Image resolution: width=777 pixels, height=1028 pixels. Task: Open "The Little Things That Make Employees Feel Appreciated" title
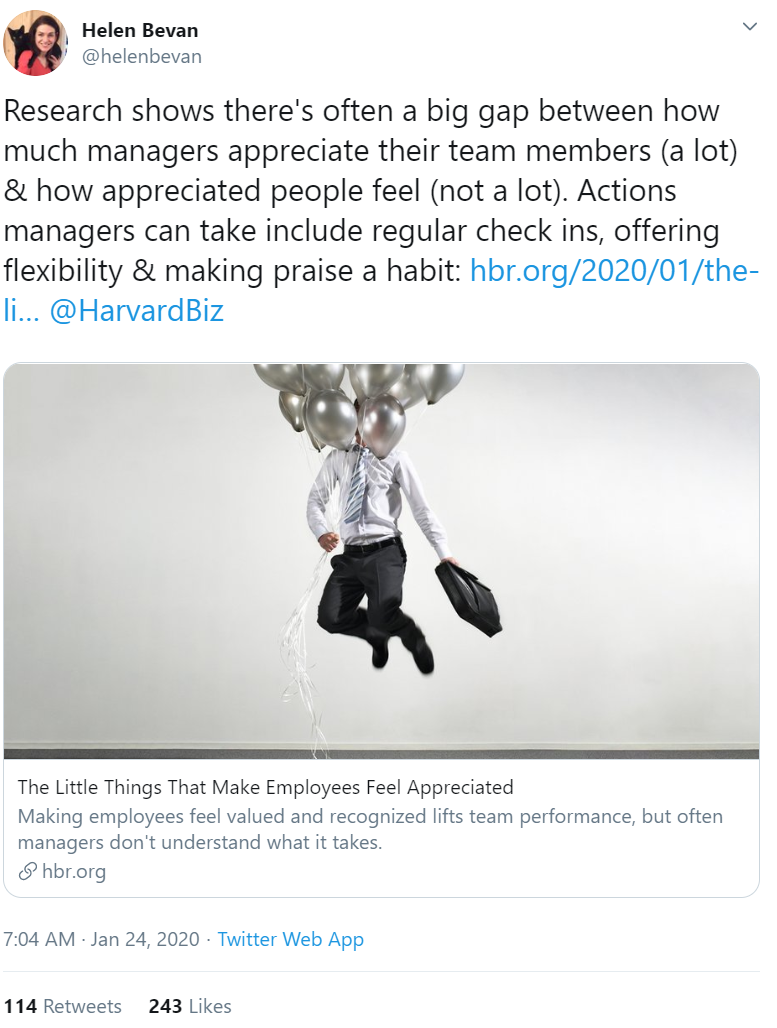click(x=266, y=787)
